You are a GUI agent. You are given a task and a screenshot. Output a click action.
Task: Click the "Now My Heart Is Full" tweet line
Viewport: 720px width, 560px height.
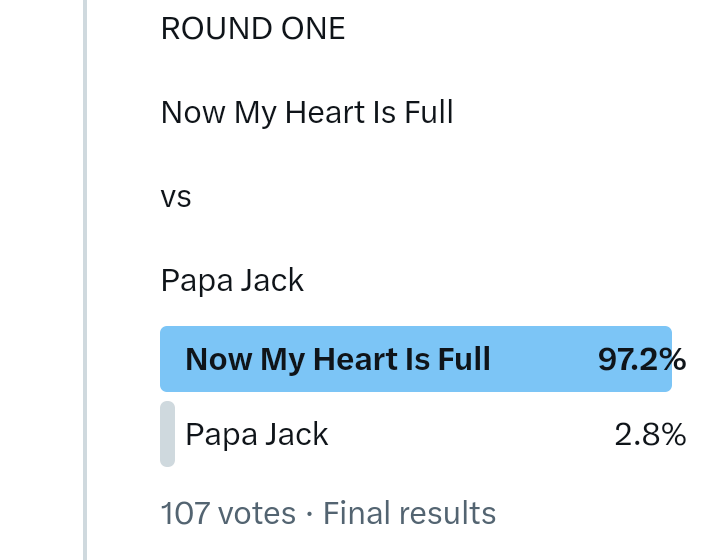click(307, 112)
